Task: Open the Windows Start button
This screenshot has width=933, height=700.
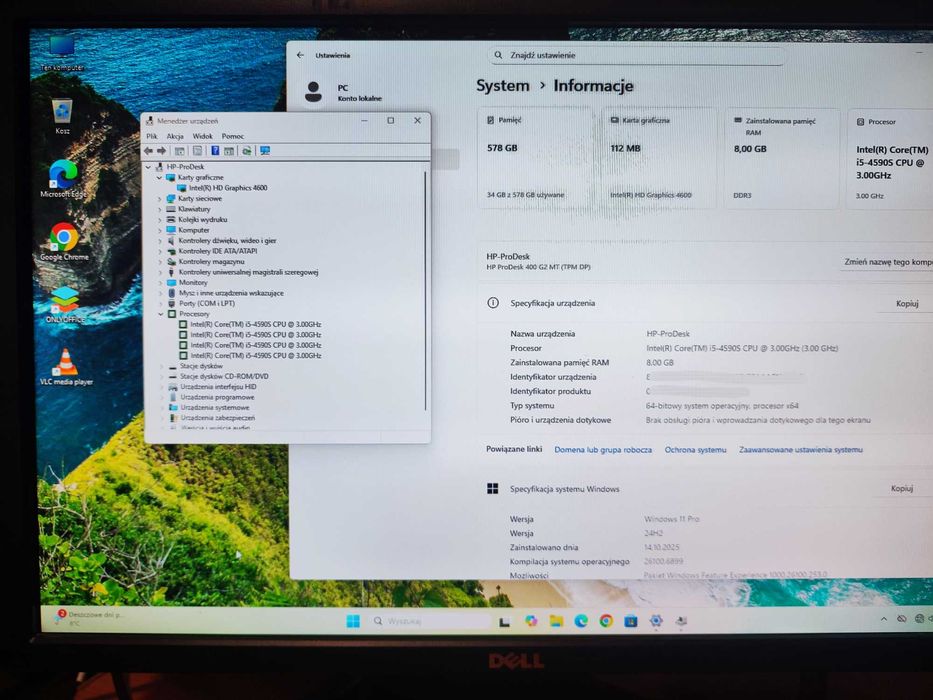Action: click(x=353, y=621)
